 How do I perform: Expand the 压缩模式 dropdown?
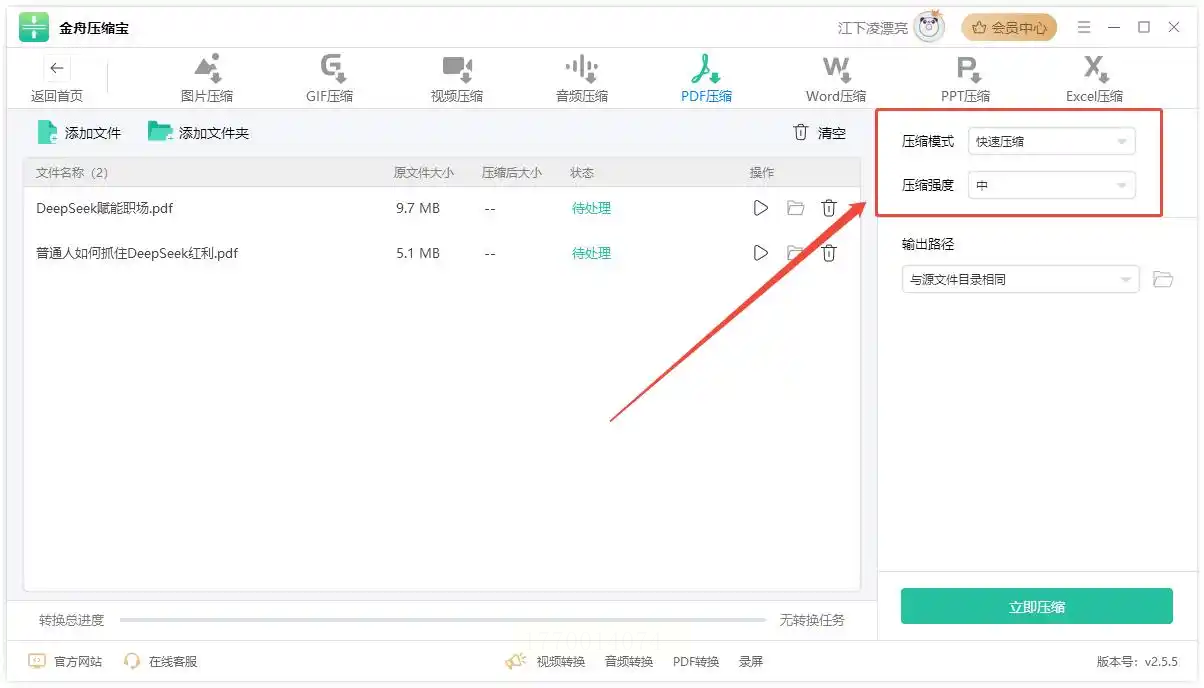coord(1052,141)
